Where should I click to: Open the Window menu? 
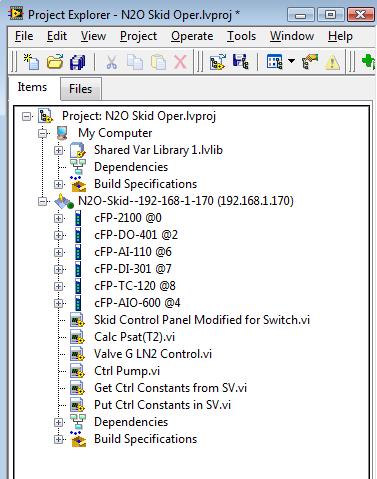[292, 36]
